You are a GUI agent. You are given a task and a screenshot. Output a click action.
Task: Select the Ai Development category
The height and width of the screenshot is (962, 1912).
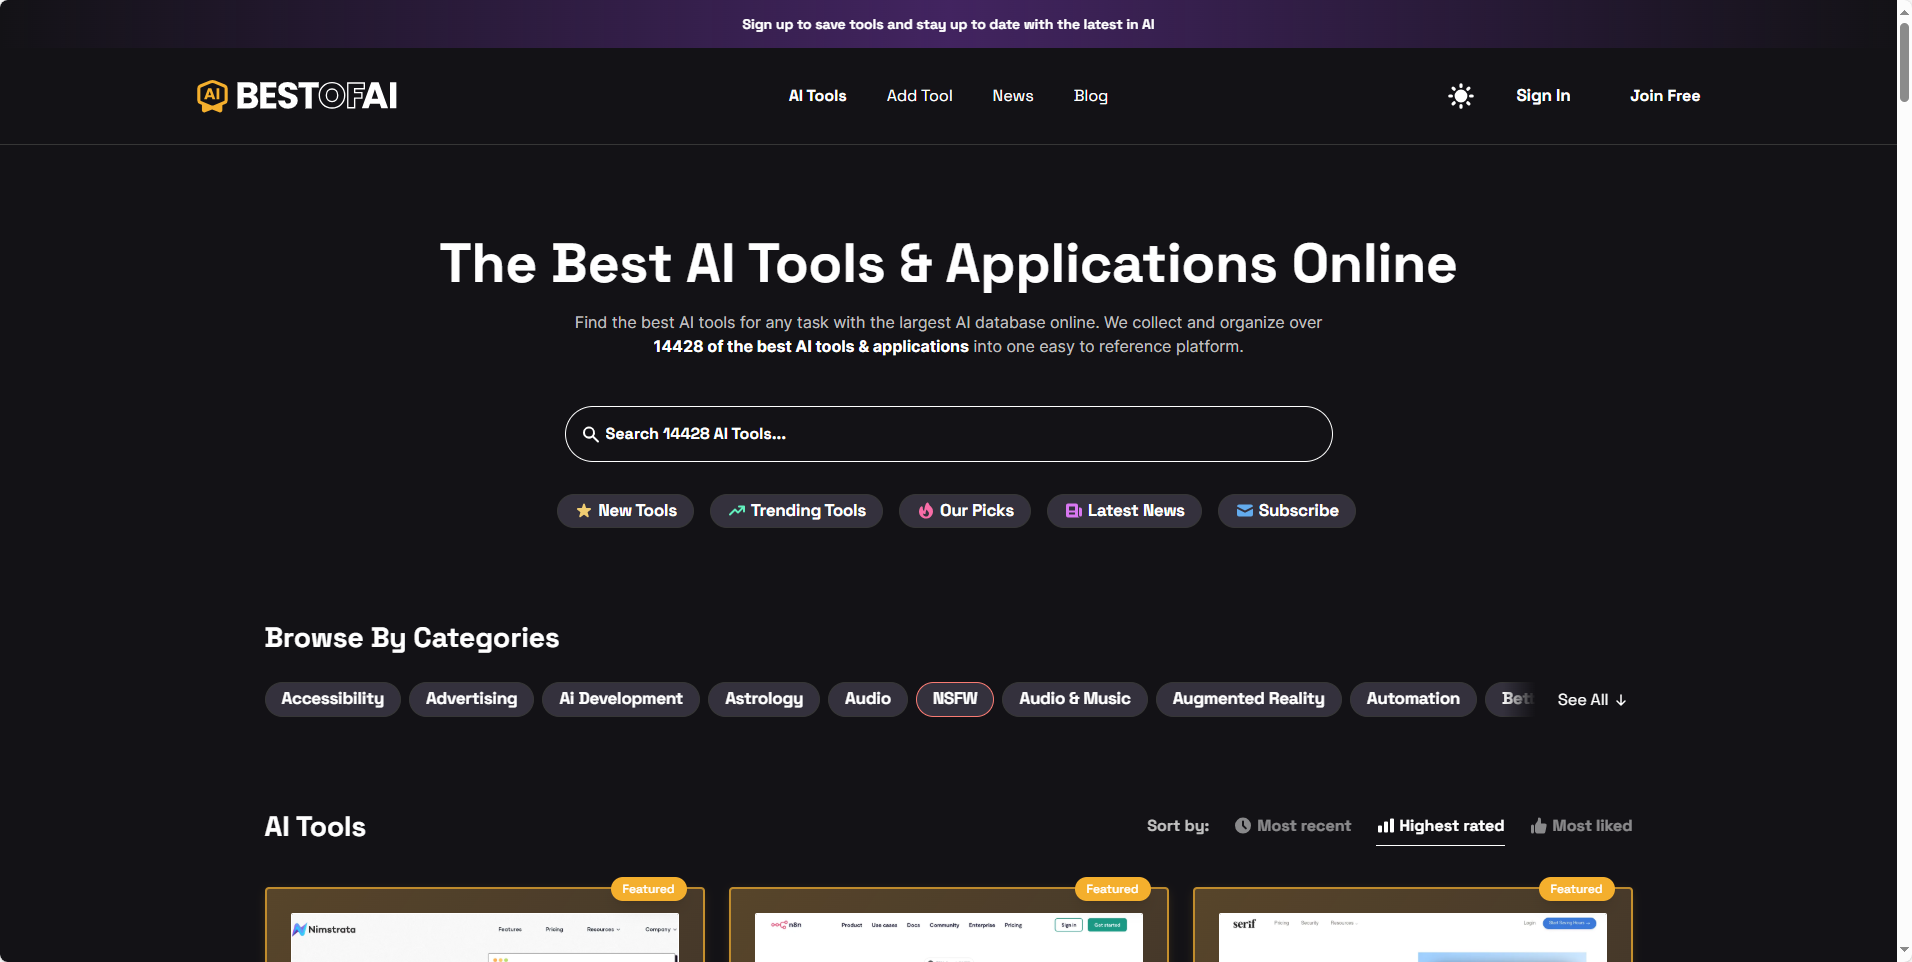(621, 699)
